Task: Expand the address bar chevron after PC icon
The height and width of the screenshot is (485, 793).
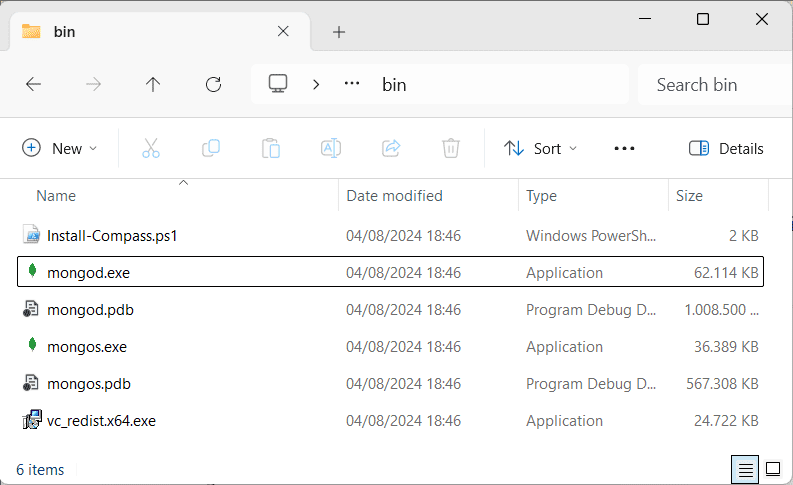Action: pyautogui.click(x=316, y=84)
